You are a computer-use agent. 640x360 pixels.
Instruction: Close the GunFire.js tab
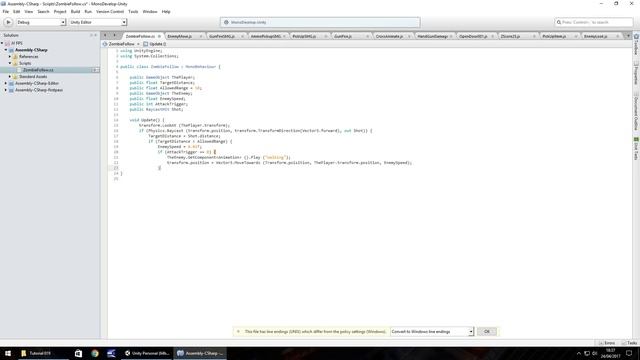[367, 36]
